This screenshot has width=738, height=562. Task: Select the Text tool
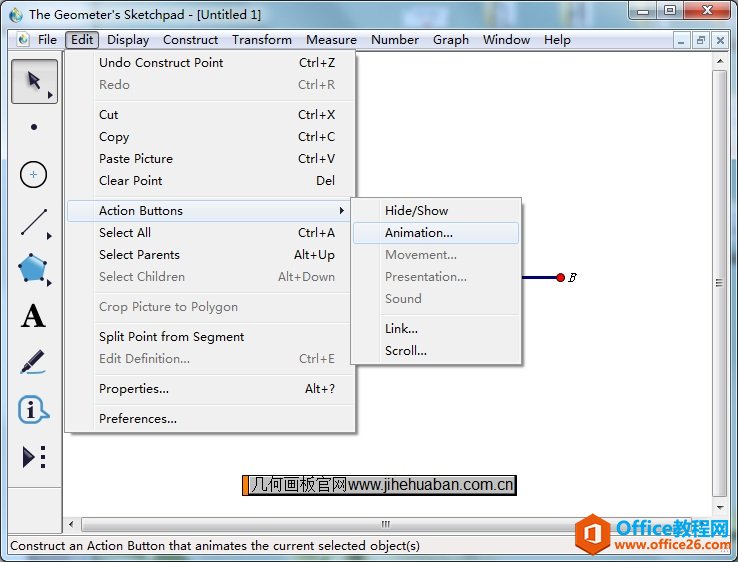click(x=33, y=316)
